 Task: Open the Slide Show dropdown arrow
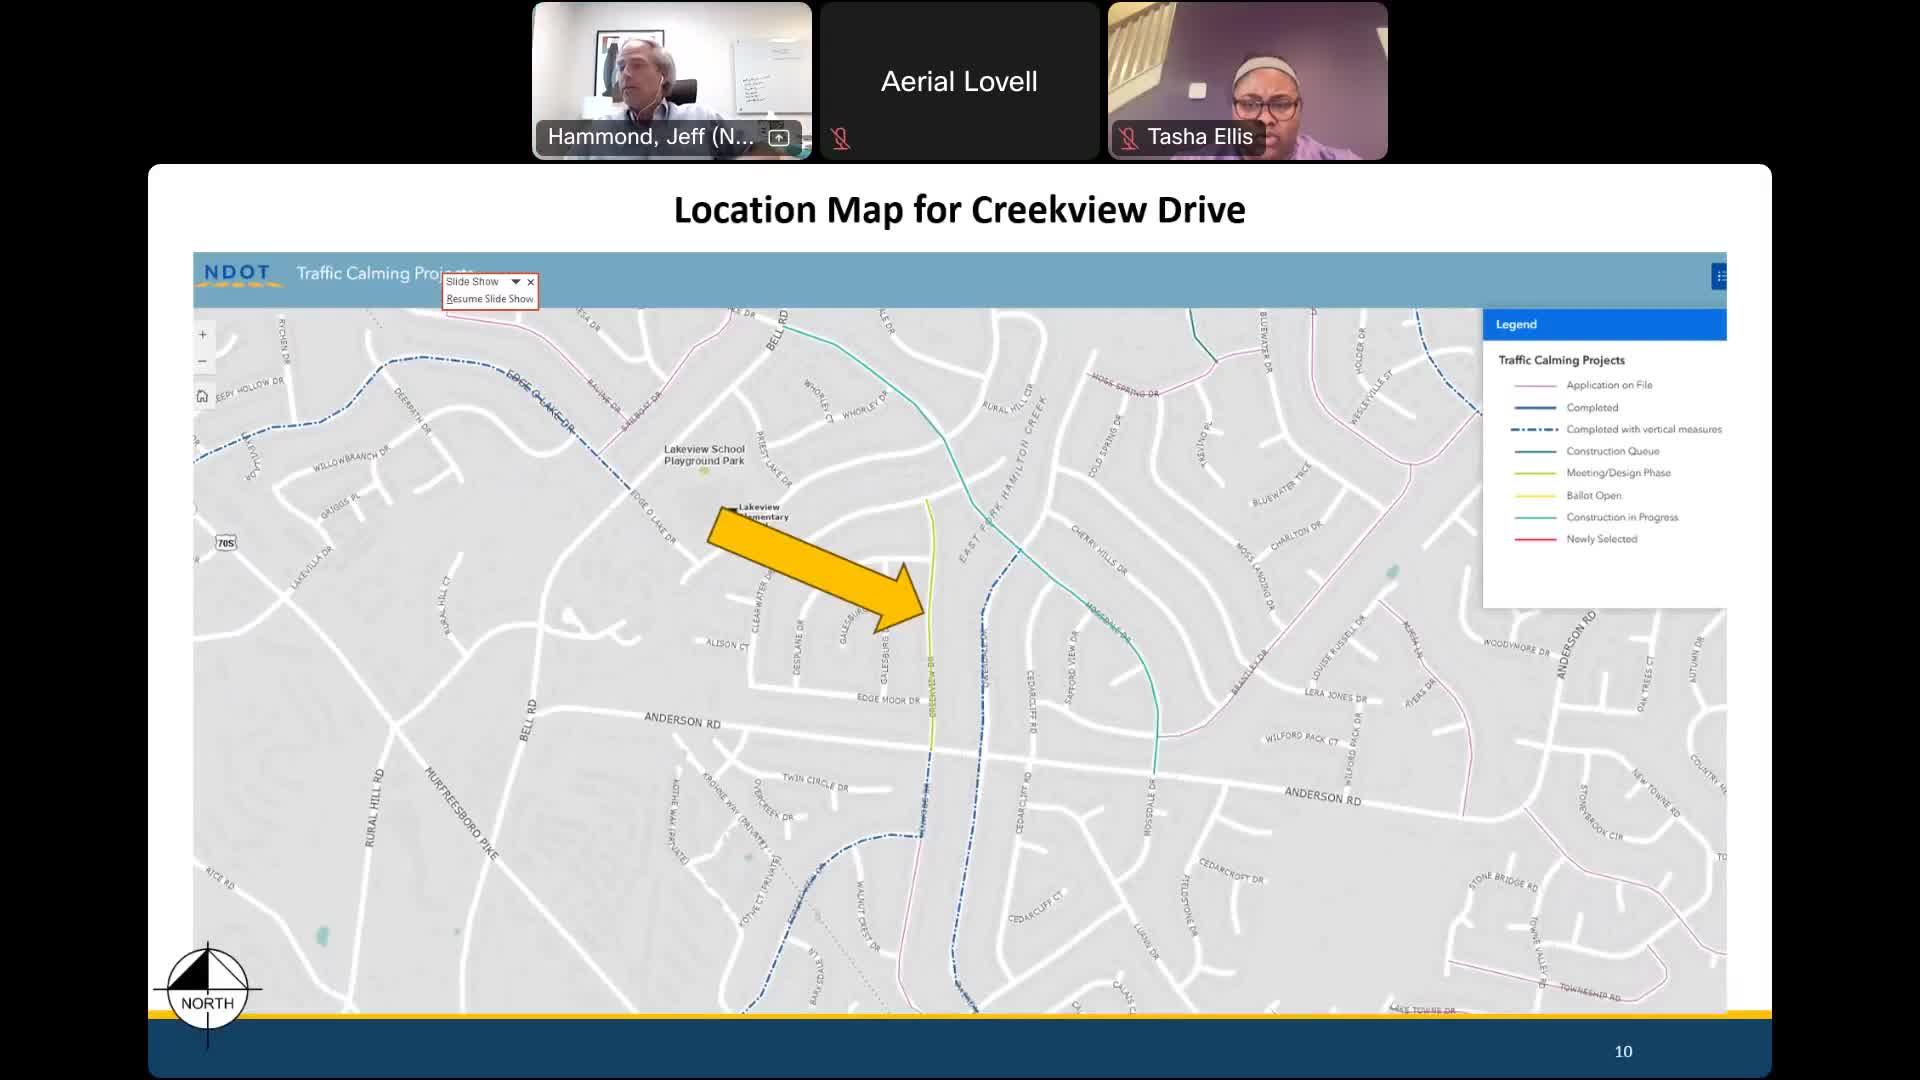coord(515,282)
